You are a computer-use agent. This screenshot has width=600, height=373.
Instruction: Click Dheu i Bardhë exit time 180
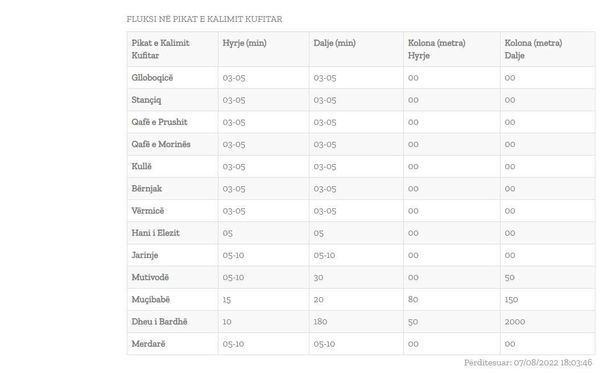pyautogui.click(x=320, y=322)
